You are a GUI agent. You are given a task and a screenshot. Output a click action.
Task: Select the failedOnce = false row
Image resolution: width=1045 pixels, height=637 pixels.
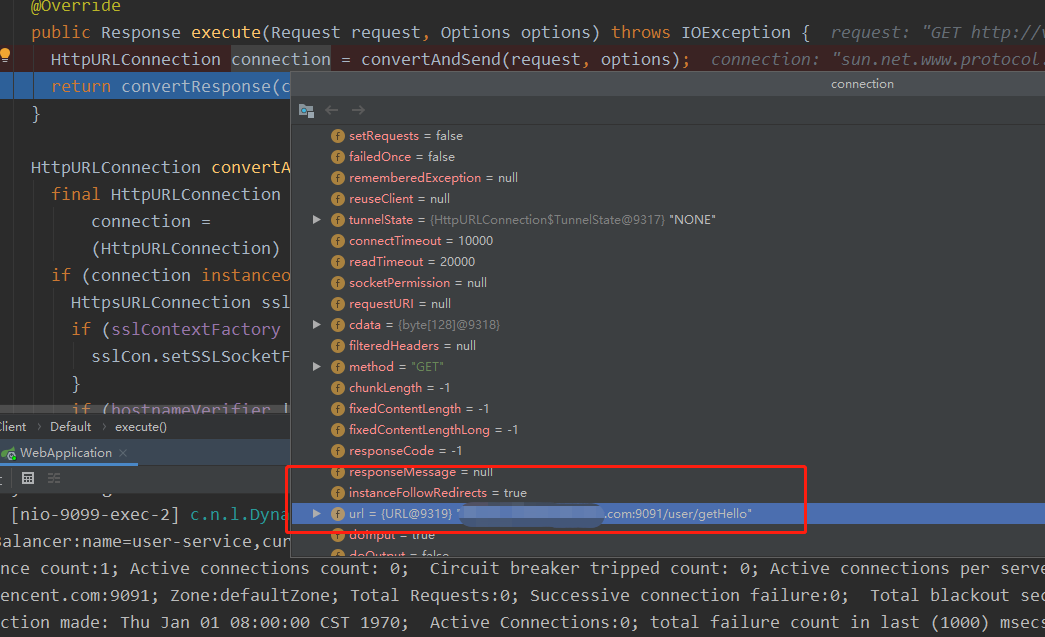click(x=667, y=157)
